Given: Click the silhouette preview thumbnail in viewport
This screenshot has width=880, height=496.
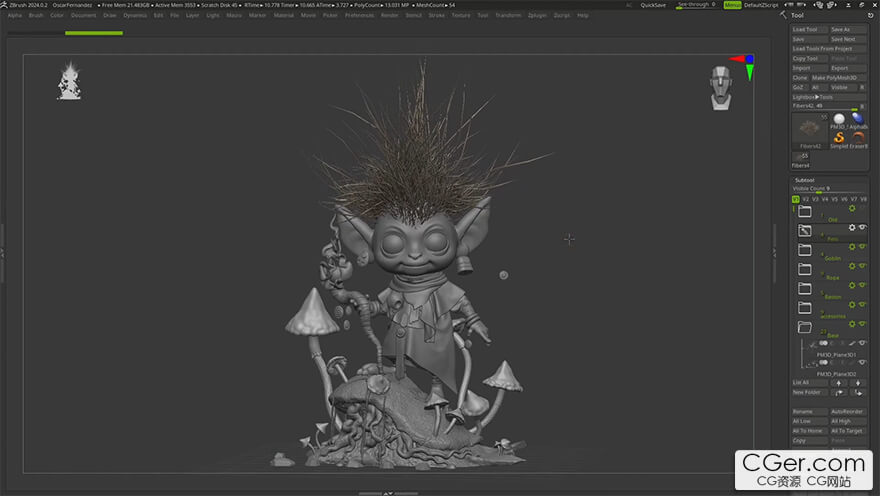Looking at the screenshot, I should 70,80.
